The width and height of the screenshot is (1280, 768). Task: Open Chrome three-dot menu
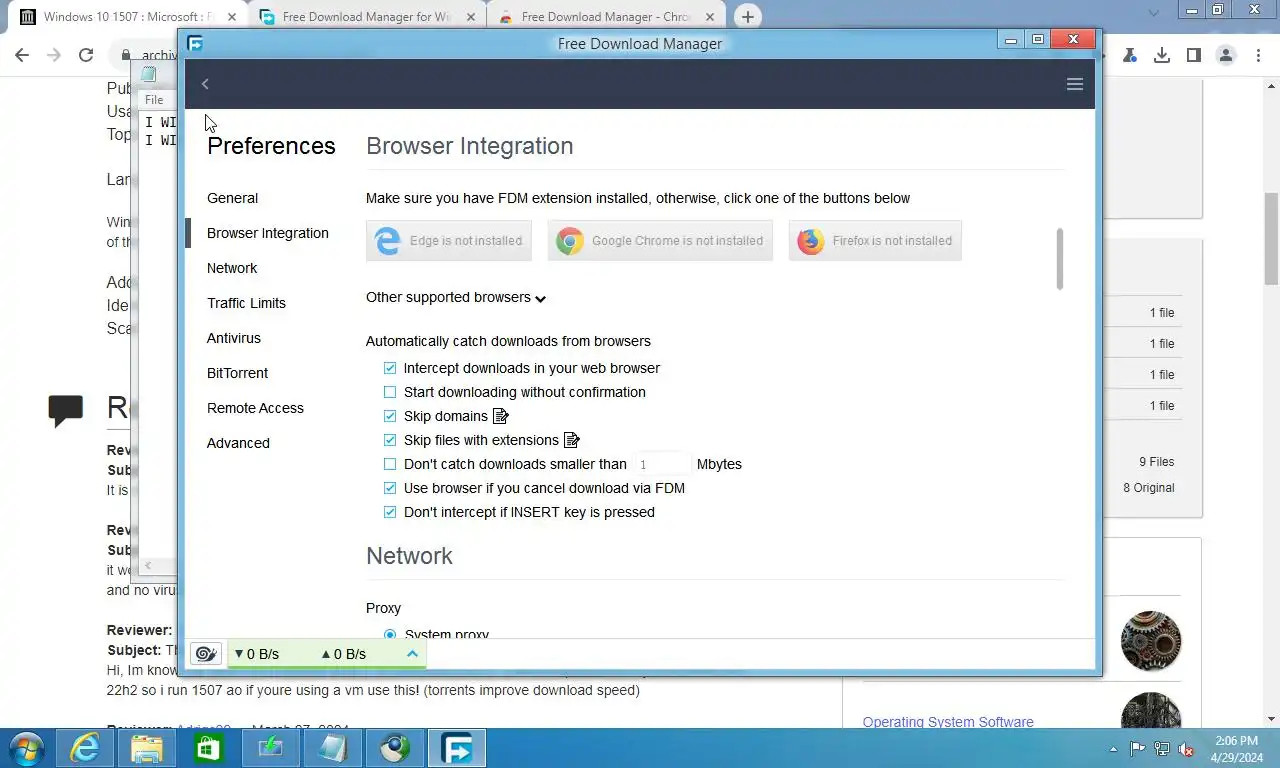coord(1257,56)
